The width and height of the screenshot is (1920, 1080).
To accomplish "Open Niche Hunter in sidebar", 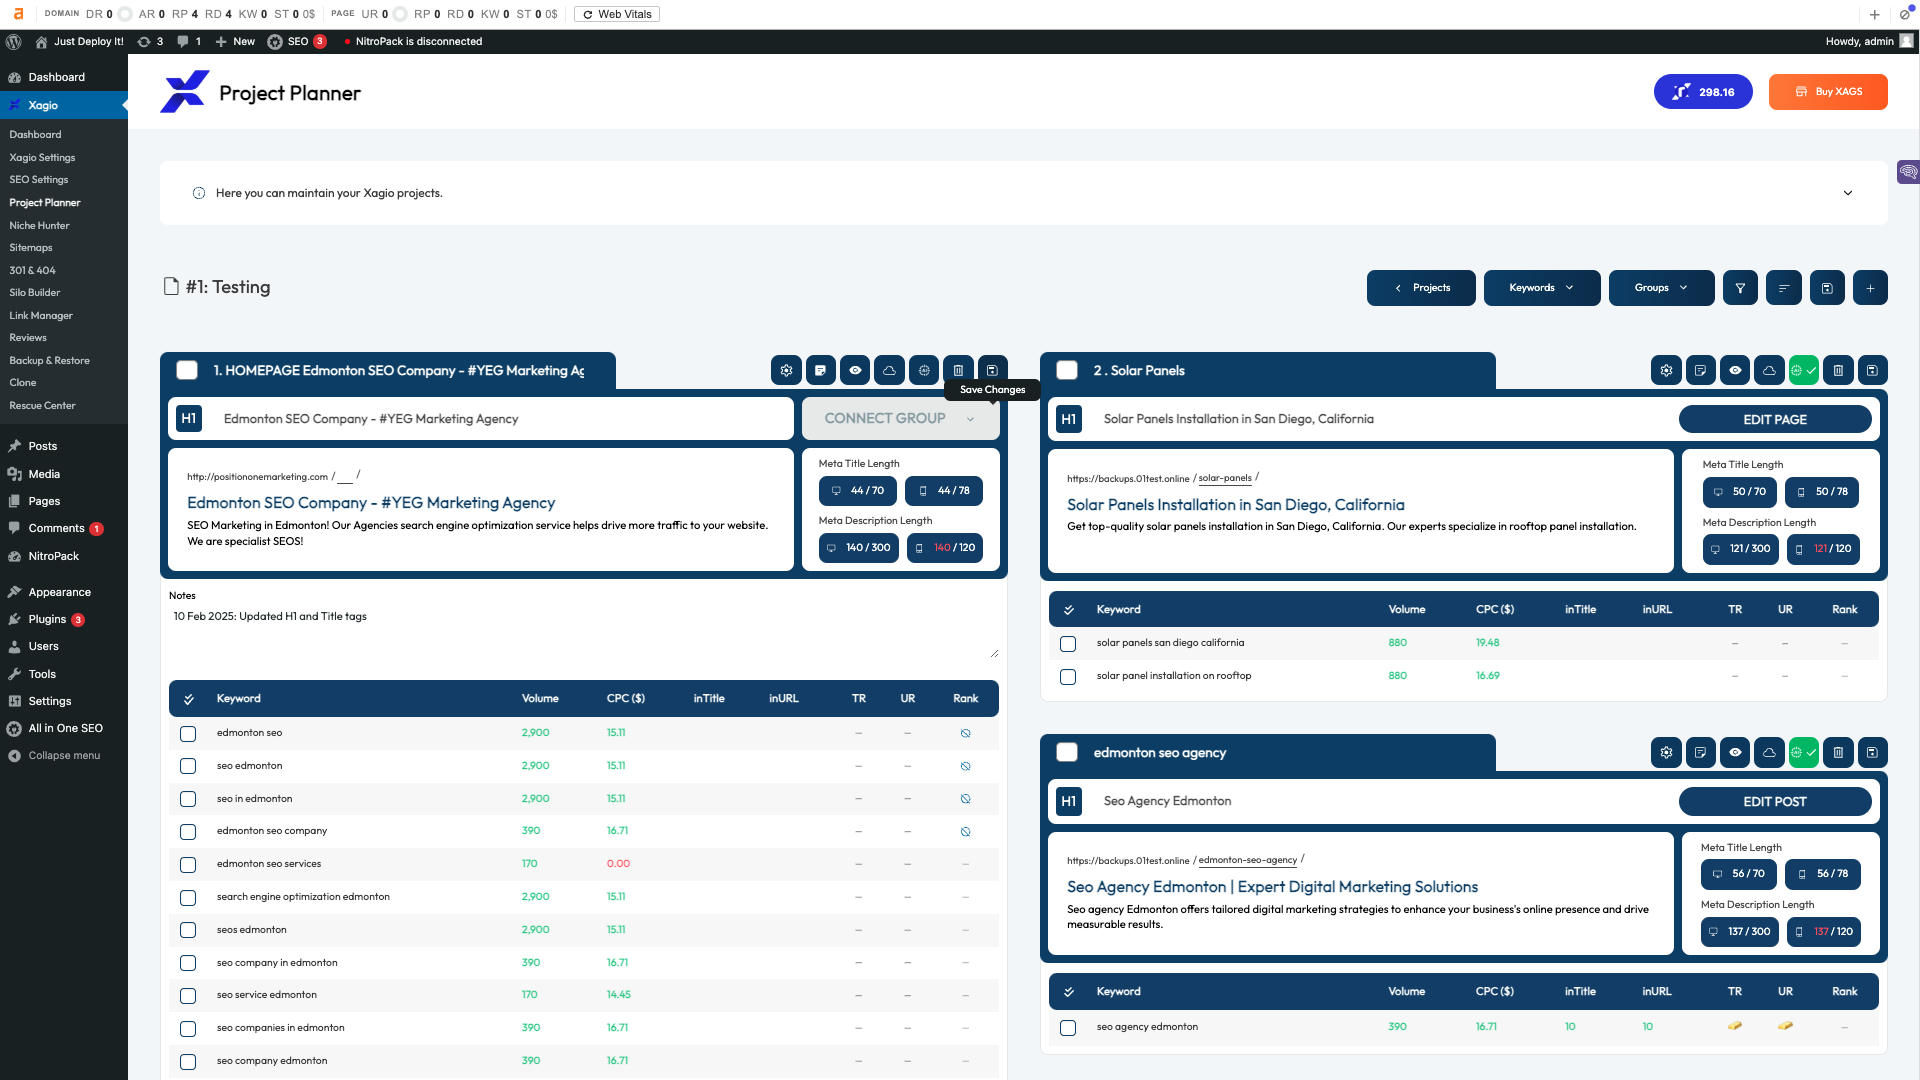I will pos(39,226).
